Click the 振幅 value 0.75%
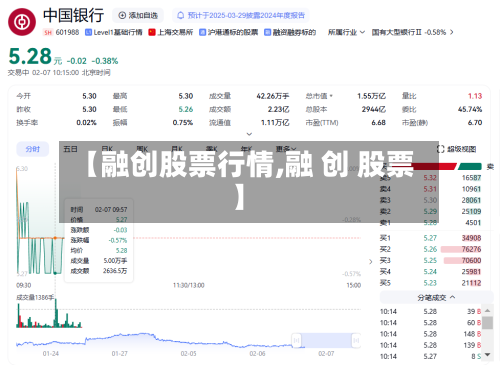Screen dimensions: 500x365 click(x=183, y=123)
